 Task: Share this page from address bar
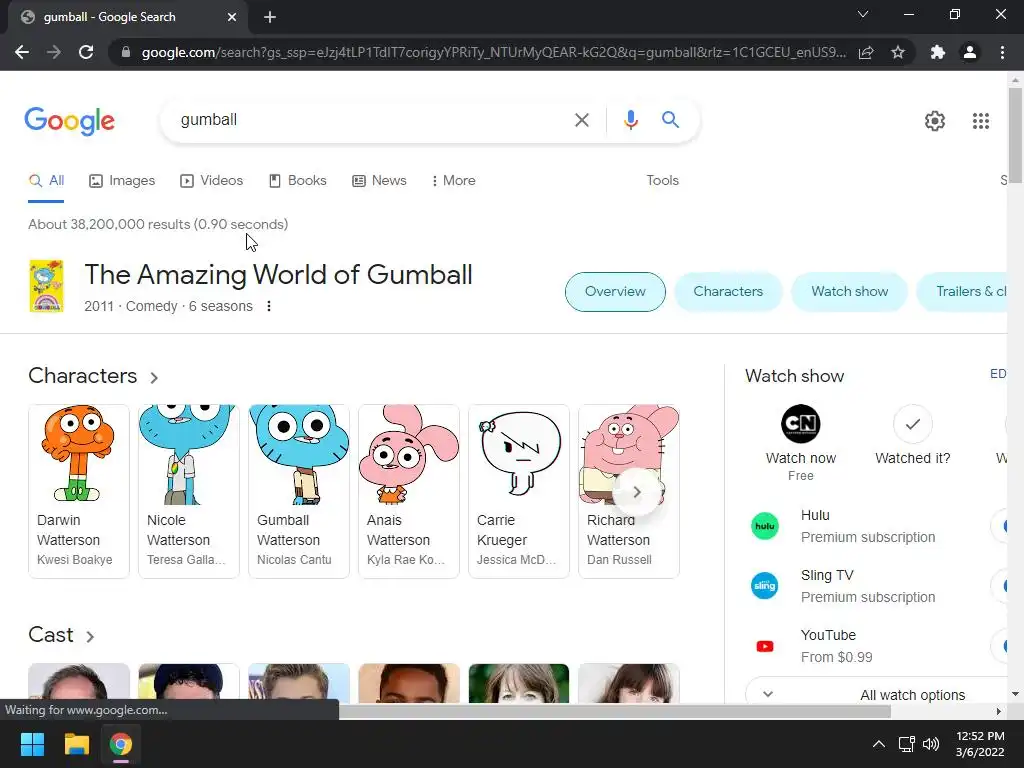(866, 52)
